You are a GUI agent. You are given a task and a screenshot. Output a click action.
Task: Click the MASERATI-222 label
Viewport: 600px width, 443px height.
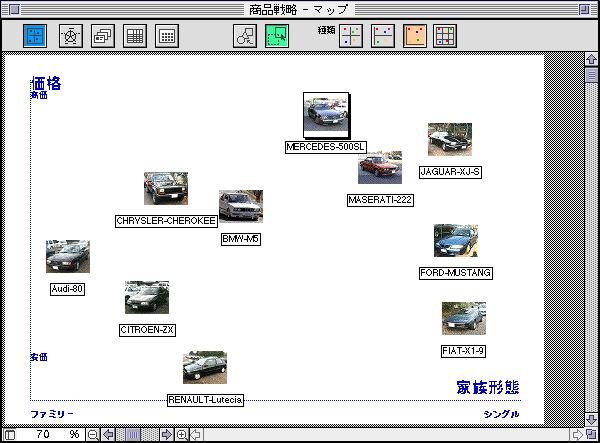pos(380,200)
